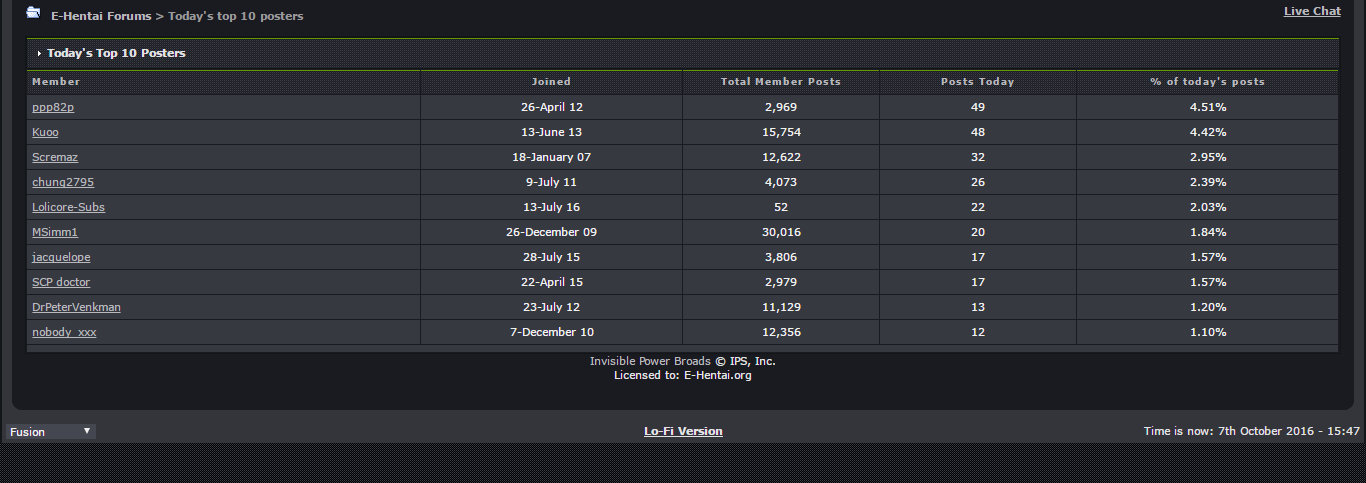Image resolution: width=1366 pixels, height=483 pixels.
Task: View MSimm1's profile page
Action: click(x=55, y=232)
